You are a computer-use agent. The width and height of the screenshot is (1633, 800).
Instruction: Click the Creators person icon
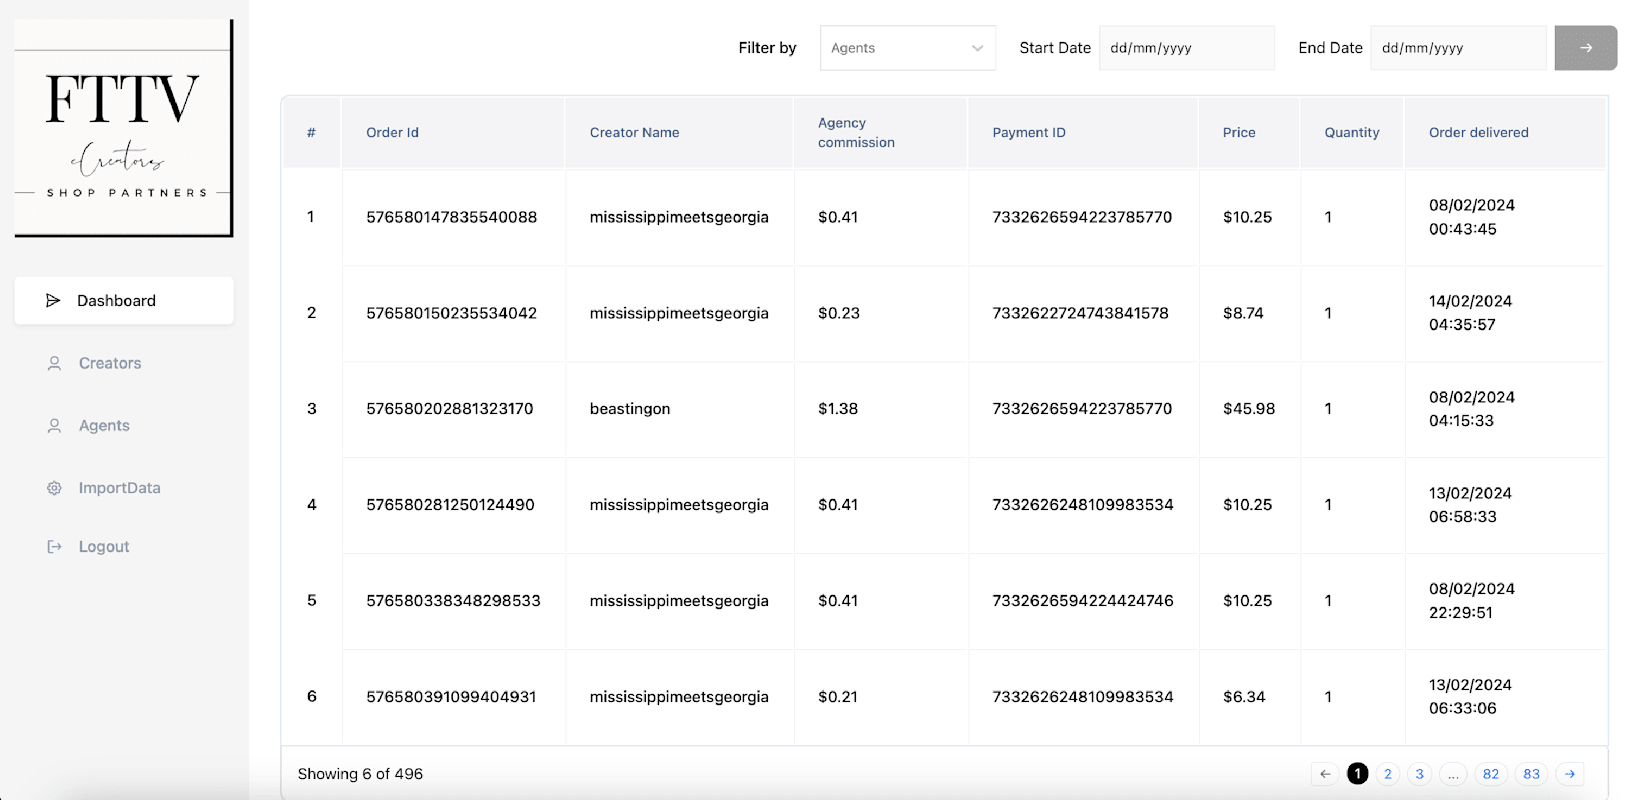coord(54,364)
